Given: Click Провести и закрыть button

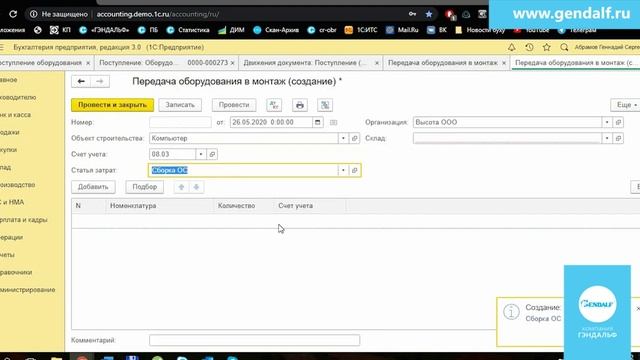Looking at the screenshot, I should click(112, 105).
